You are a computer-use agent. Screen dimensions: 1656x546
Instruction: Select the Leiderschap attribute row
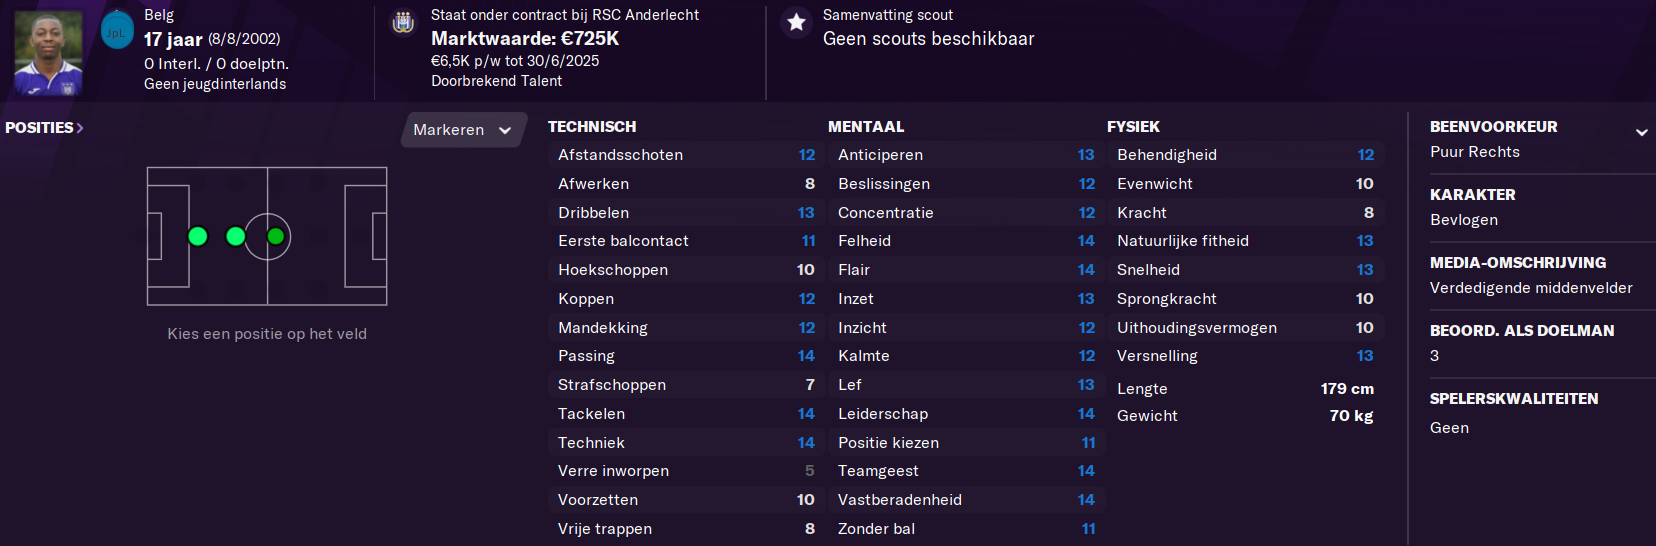[x=966, y=414]
